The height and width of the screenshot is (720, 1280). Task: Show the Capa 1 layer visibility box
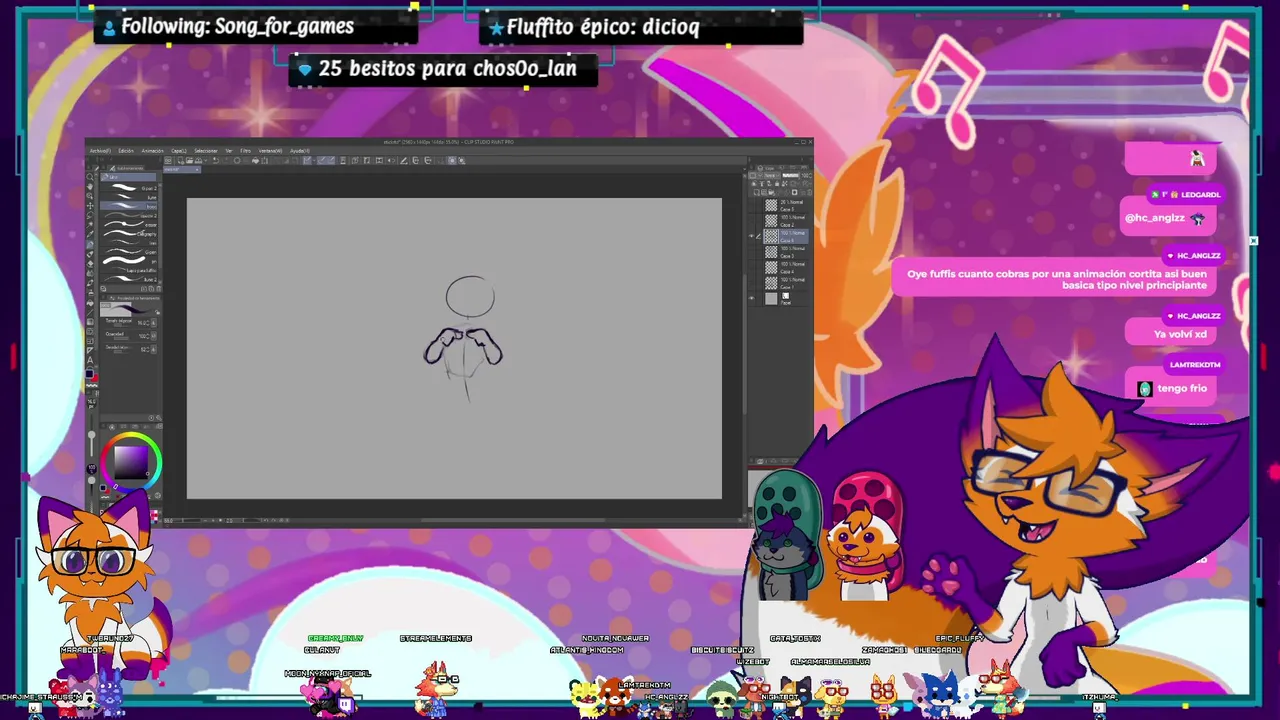pyautogui.click(x=752, y=283)
